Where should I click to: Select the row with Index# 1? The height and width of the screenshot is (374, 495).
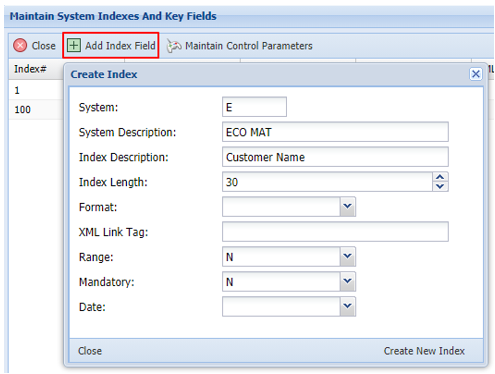click(36, 90)
